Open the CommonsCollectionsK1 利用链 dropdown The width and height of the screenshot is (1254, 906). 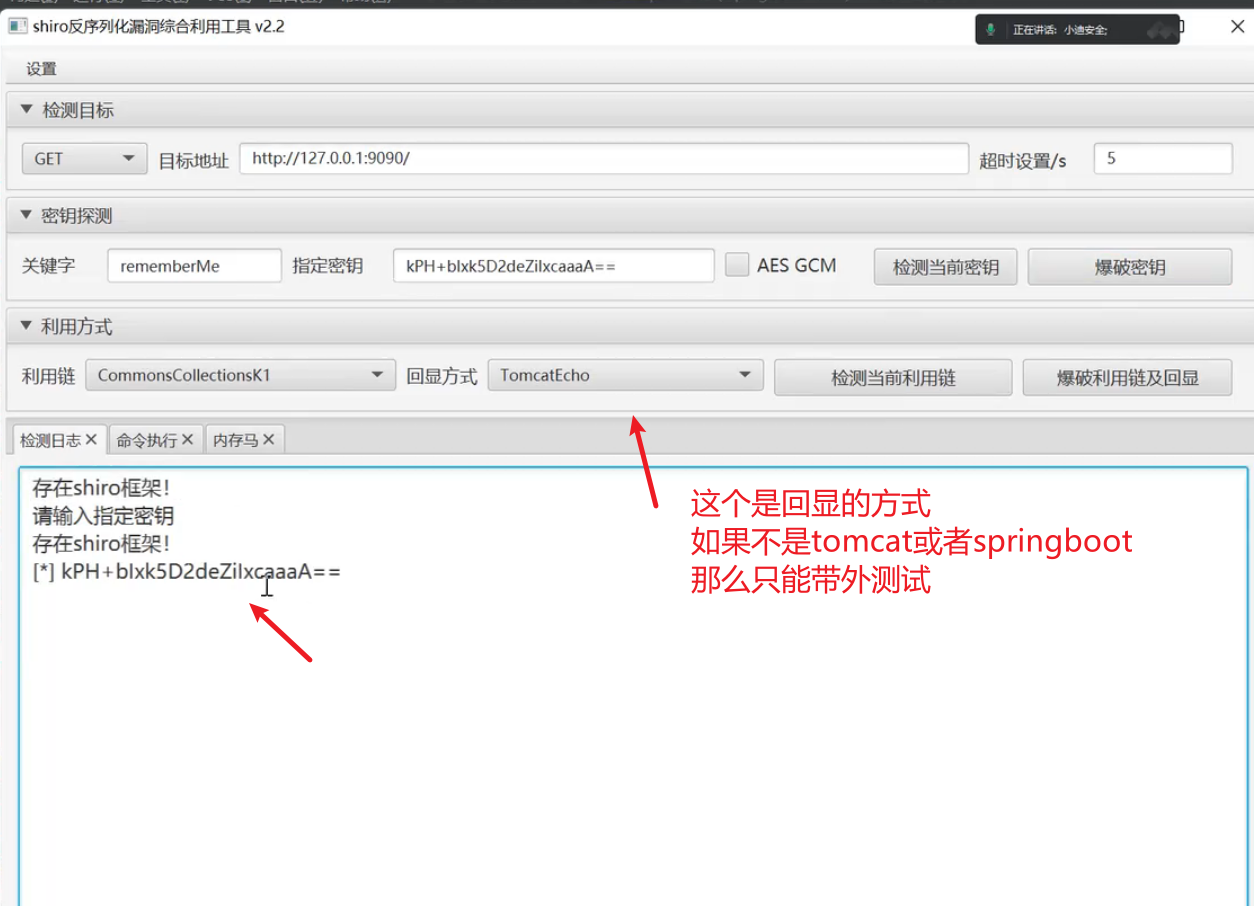click(x=240, y=376)
